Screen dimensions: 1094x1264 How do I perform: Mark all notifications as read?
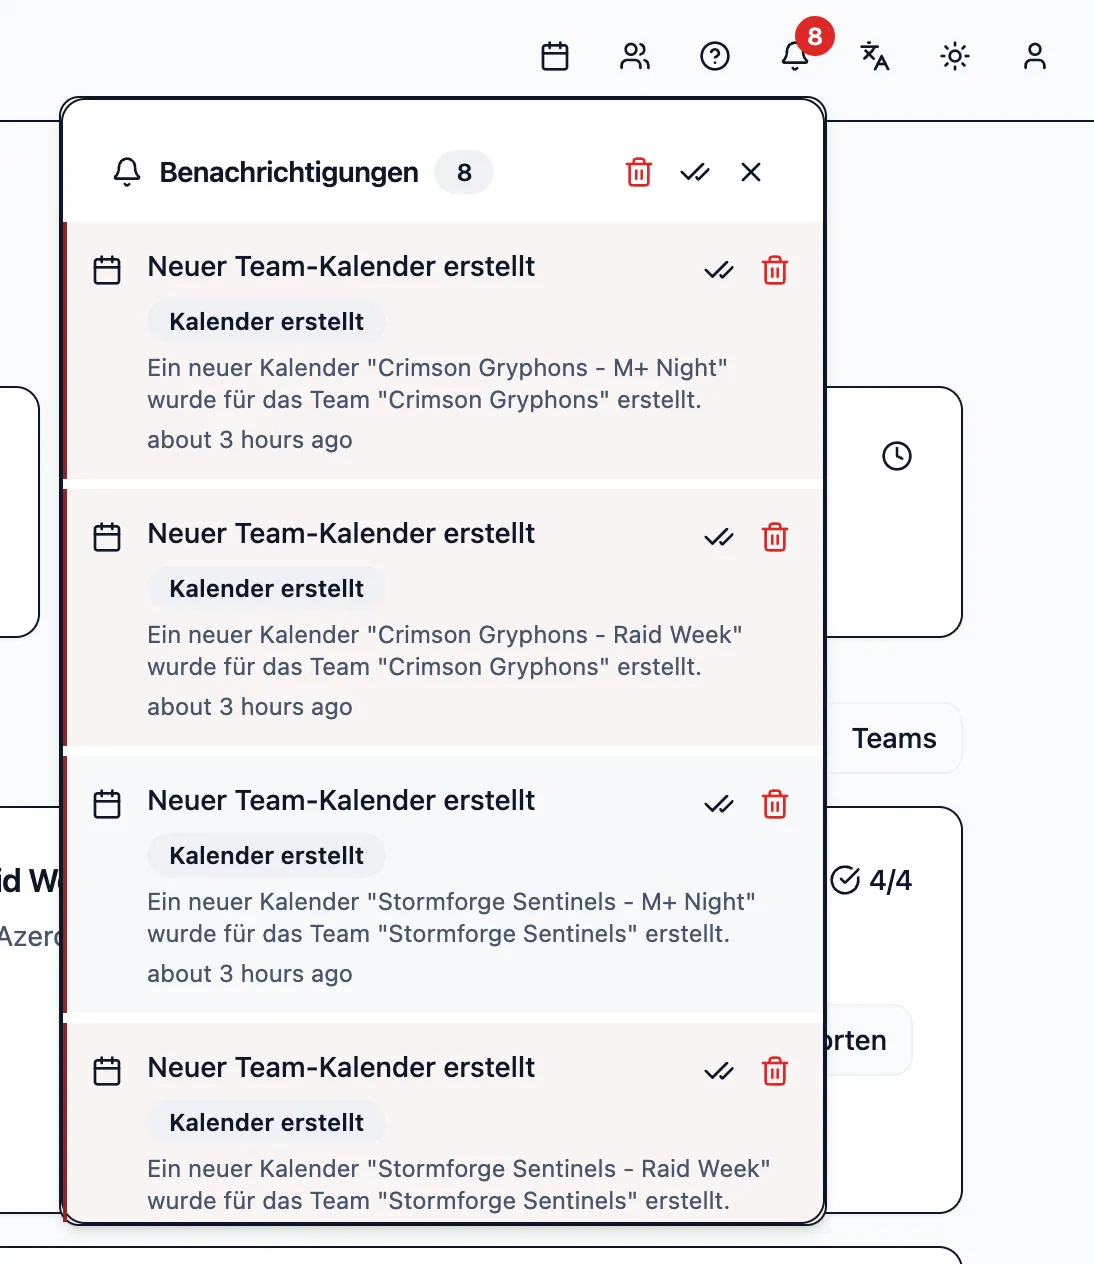695,172
